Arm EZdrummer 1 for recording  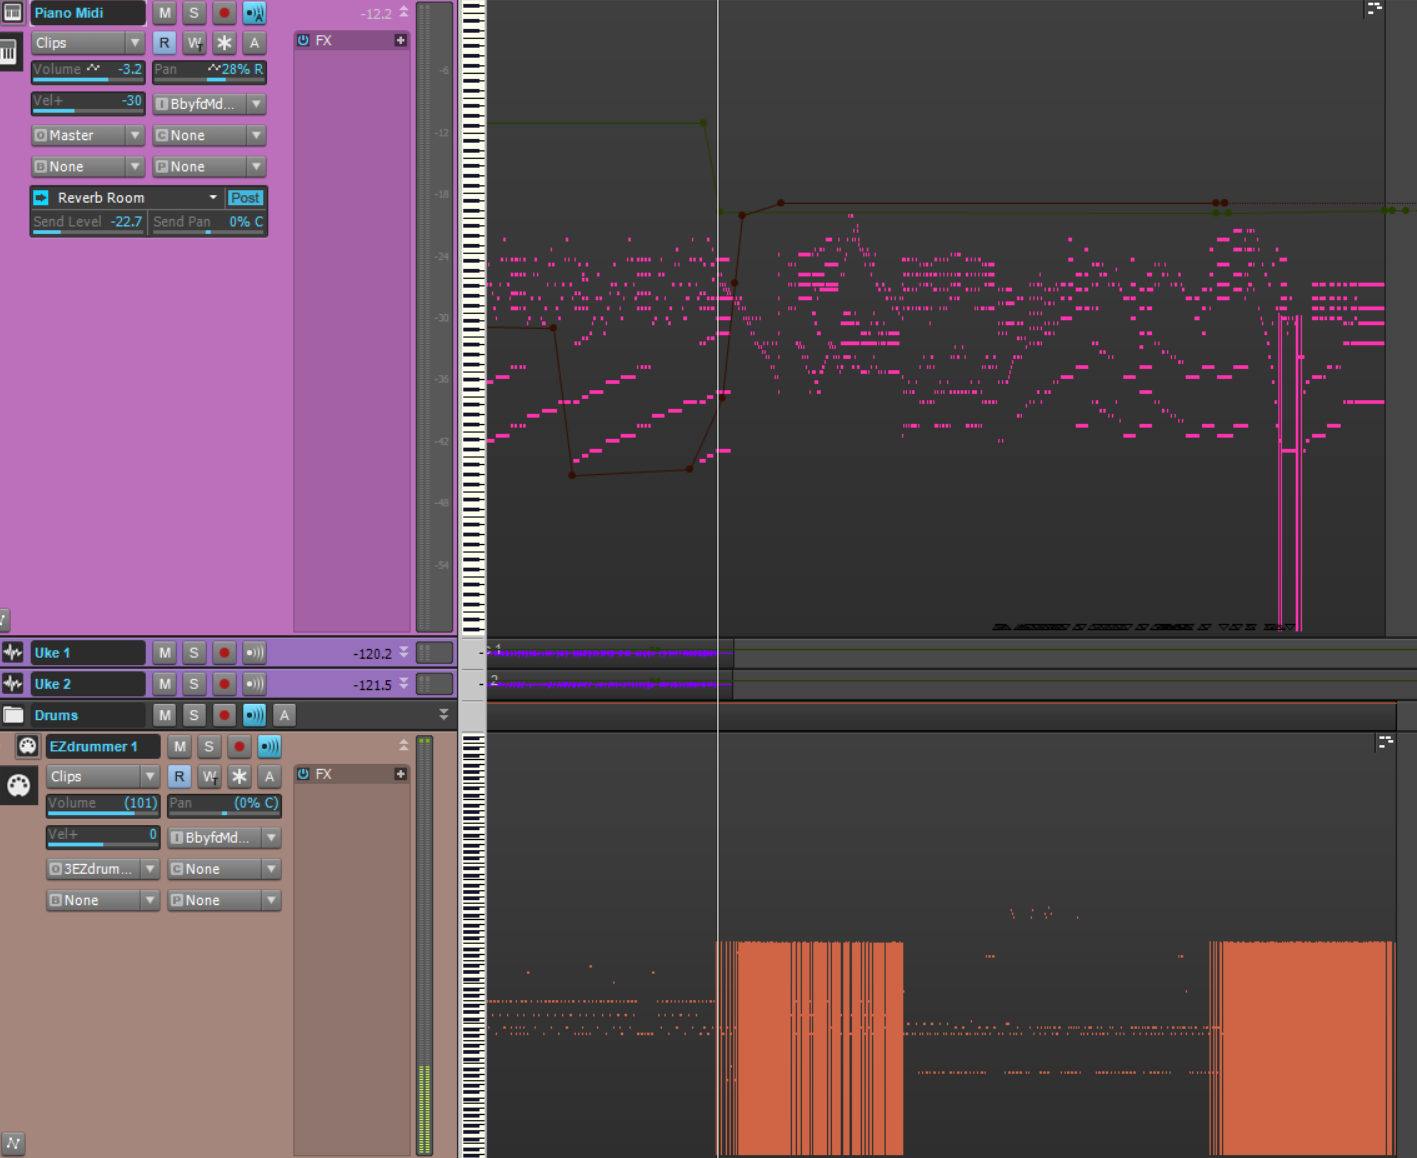[239, 746]
